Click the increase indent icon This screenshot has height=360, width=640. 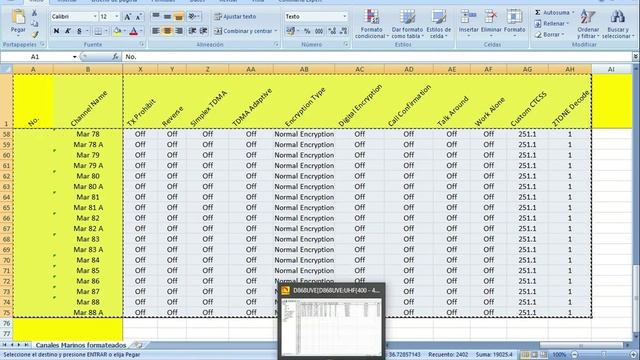203,31
